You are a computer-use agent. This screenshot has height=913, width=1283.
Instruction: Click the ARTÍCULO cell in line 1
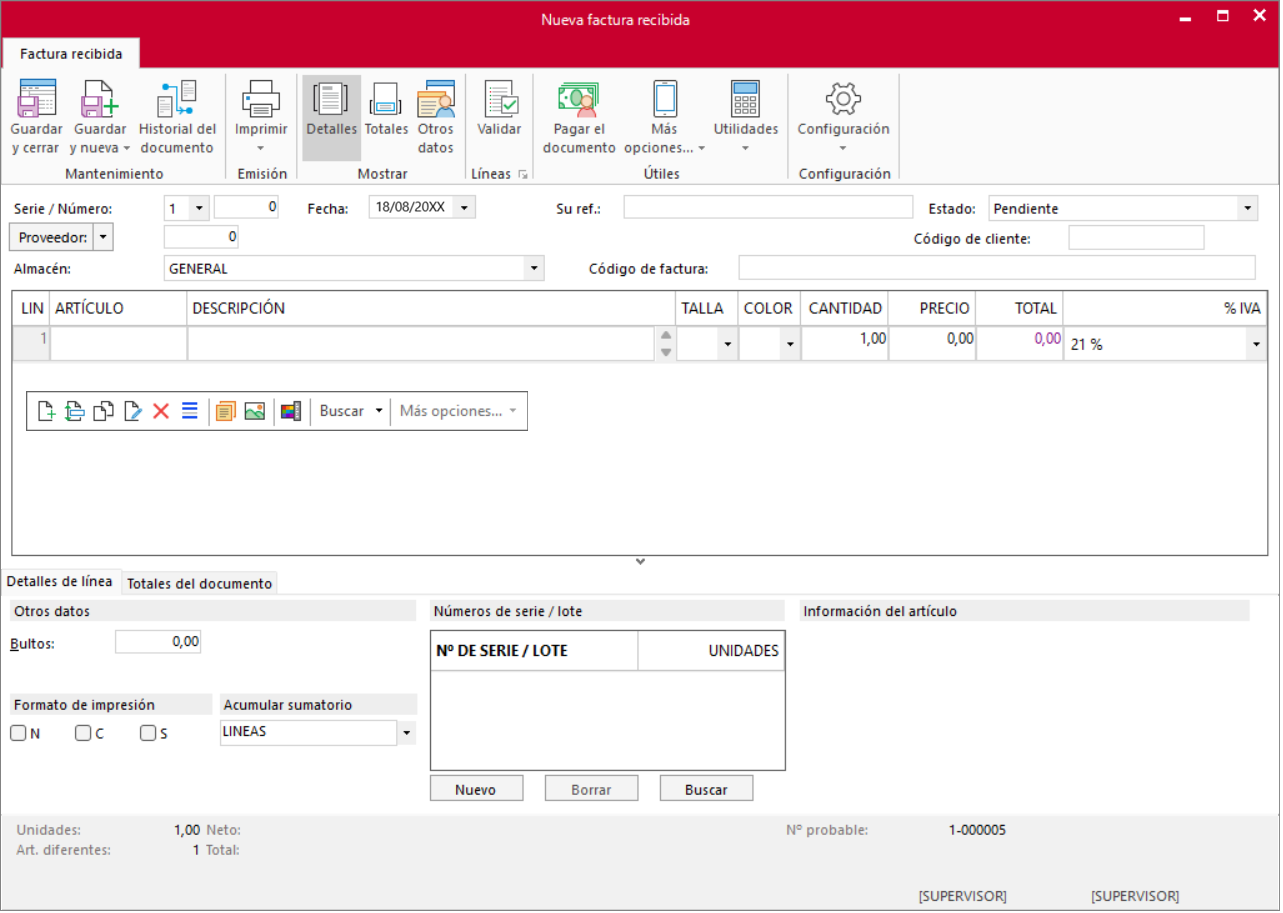(x=119, y=343)
